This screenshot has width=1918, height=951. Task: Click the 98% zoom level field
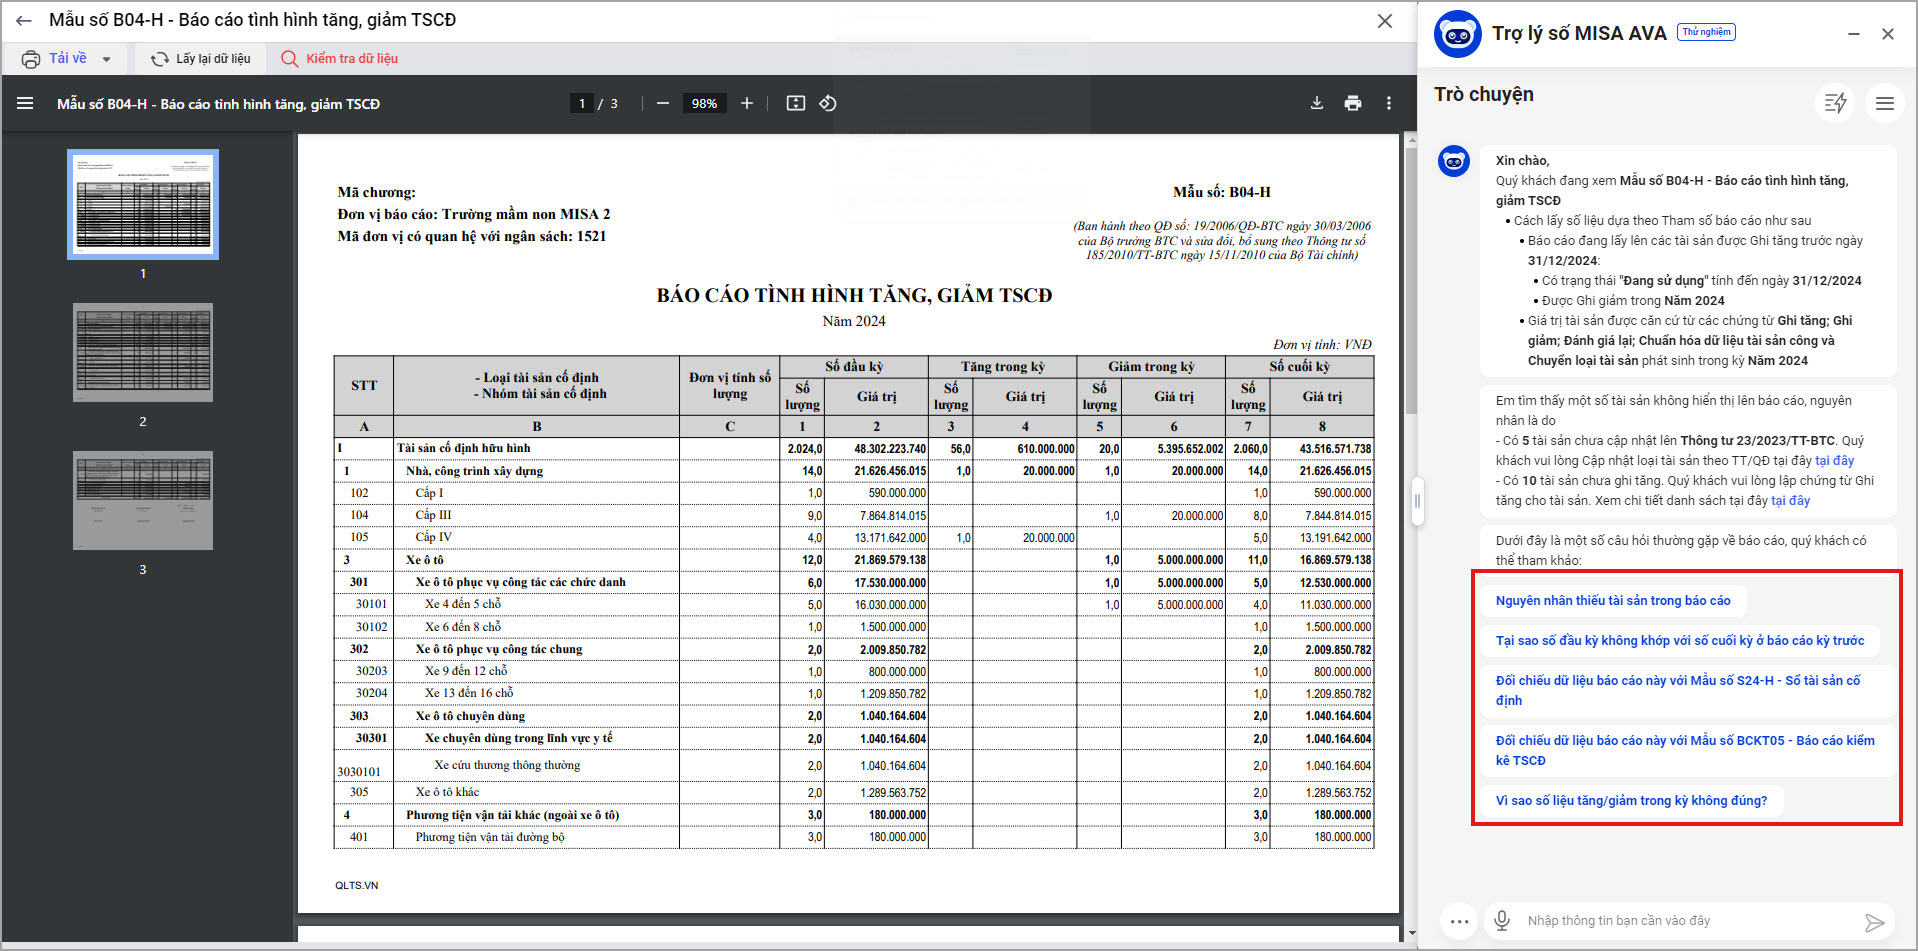704,103
